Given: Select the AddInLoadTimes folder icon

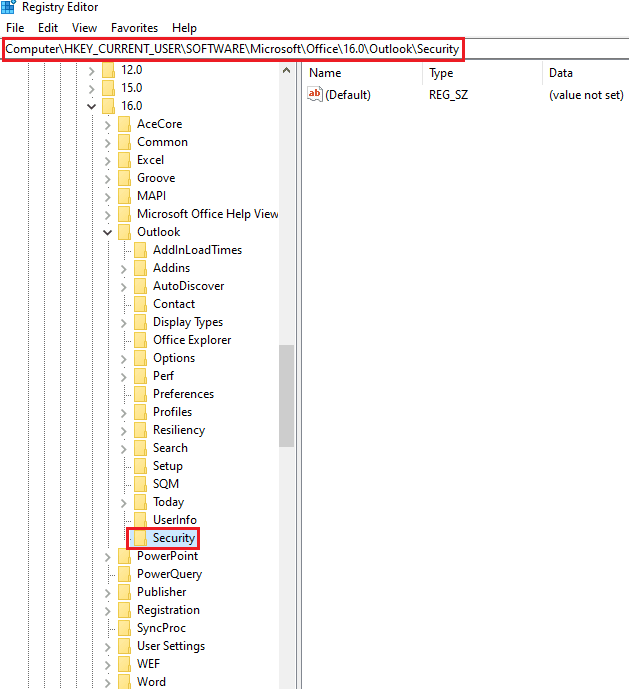Looking at the screenshot, I should coord(140,250).
